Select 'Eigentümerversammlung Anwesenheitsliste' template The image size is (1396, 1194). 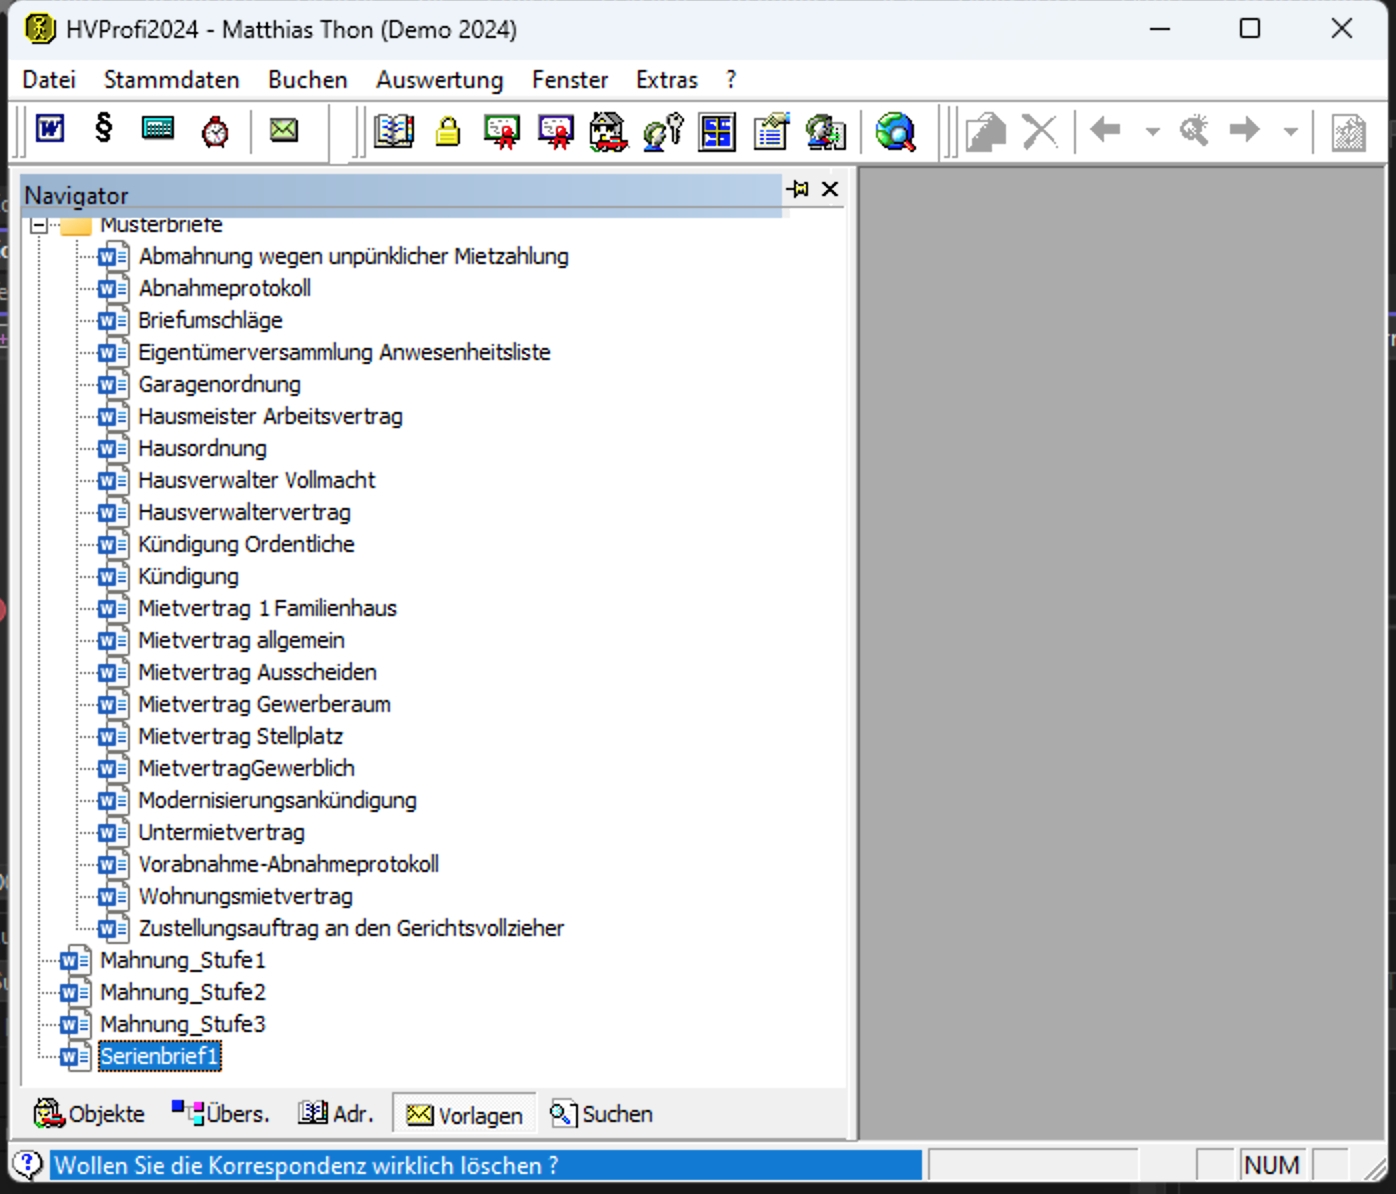pos(345,353)
